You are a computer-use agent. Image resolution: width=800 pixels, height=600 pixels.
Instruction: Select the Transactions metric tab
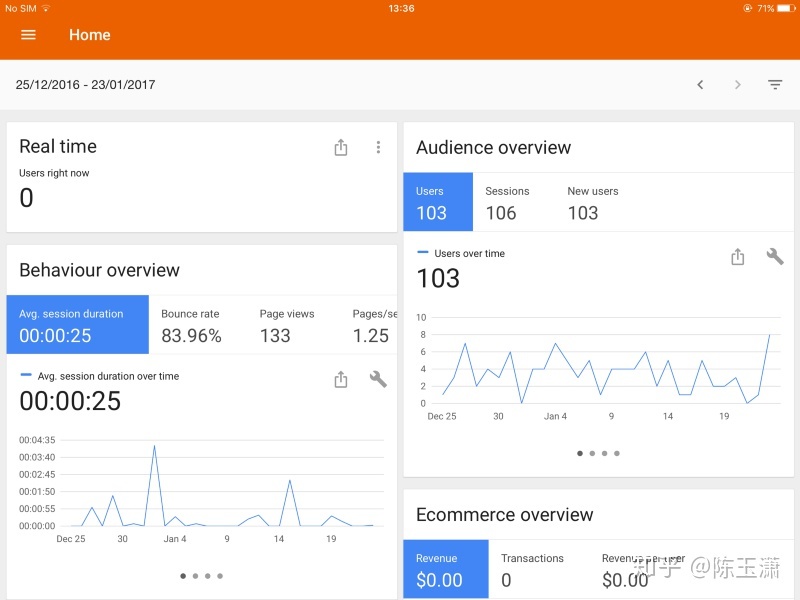point(532,569)
